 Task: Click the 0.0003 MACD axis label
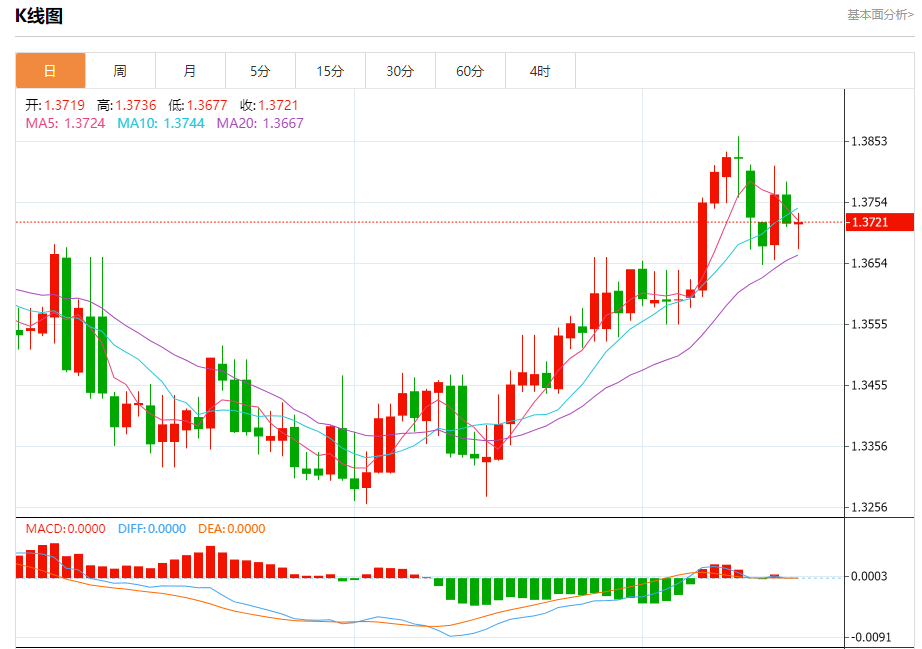pos(869,576)
